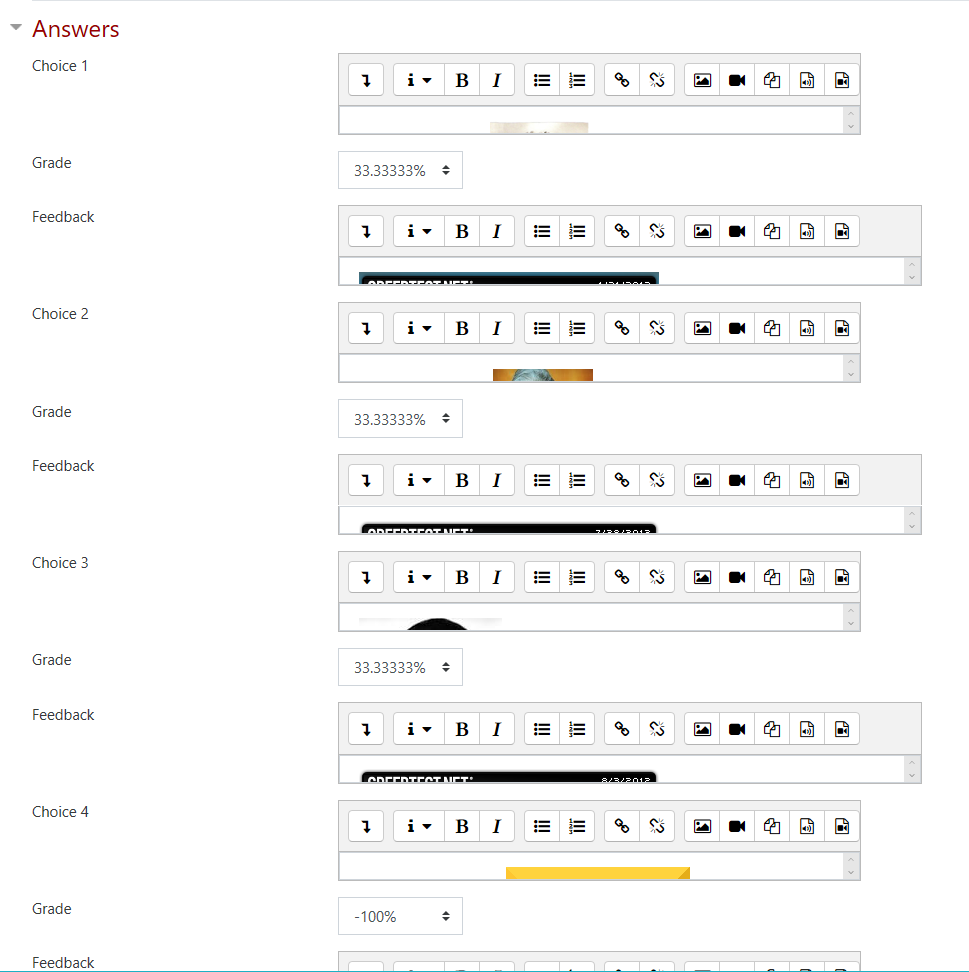Insert media video in Choice 1 editor
The height and width of the screenshot is (972, 969).
(x=737, y=80)
